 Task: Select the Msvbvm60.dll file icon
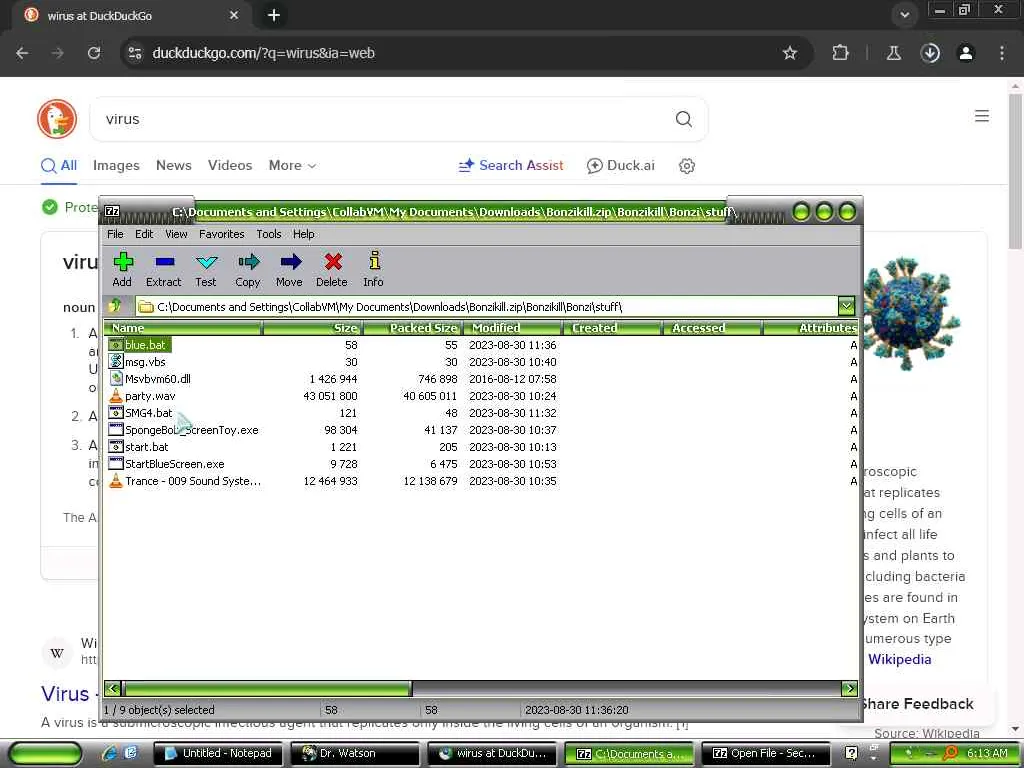coord(116,378)
